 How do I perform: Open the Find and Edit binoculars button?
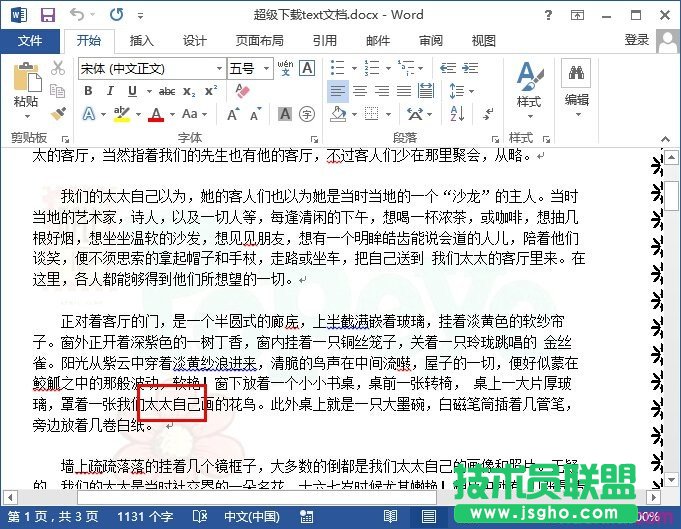click(x=576, y=86)
